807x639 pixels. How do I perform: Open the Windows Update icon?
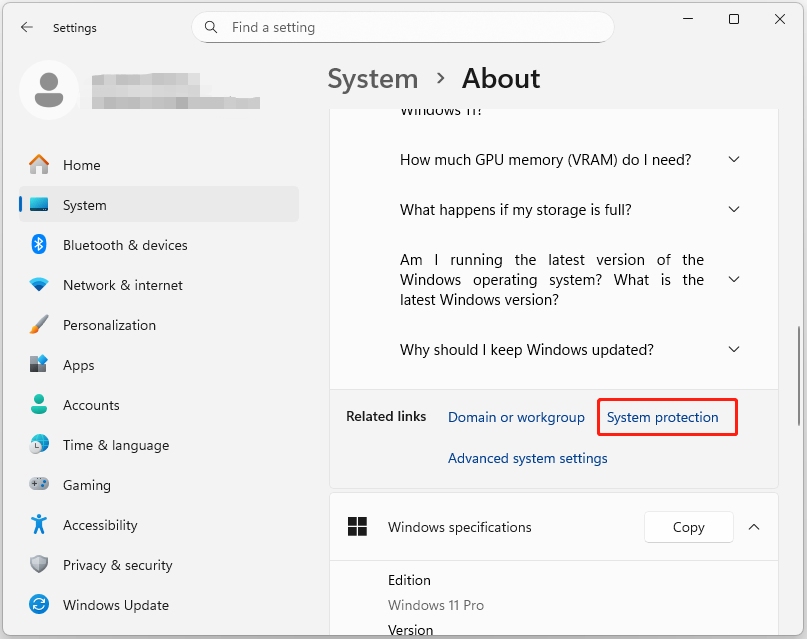tap(39, 605)
